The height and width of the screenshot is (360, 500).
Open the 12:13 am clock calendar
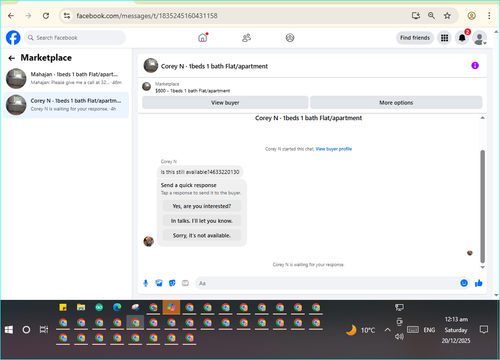456,330
